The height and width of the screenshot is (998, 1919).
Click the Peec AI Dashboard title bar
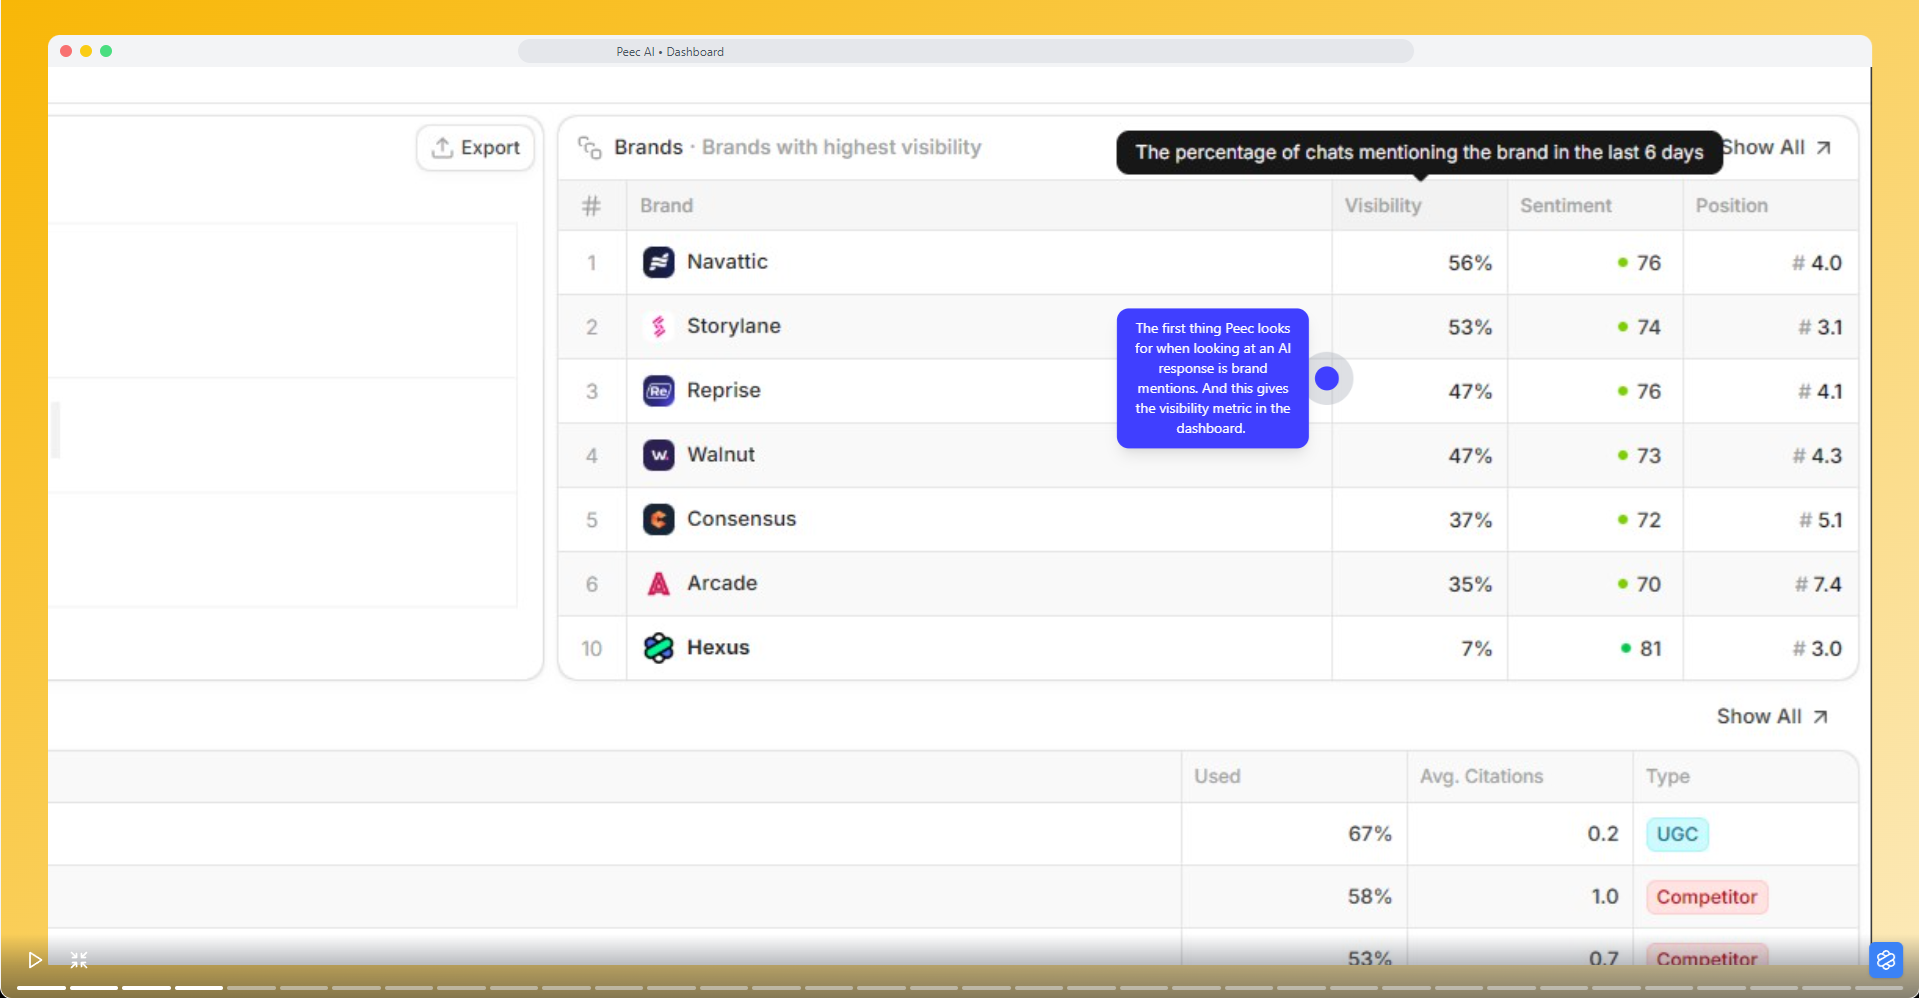pyautogui.click(x=965, y=52)
